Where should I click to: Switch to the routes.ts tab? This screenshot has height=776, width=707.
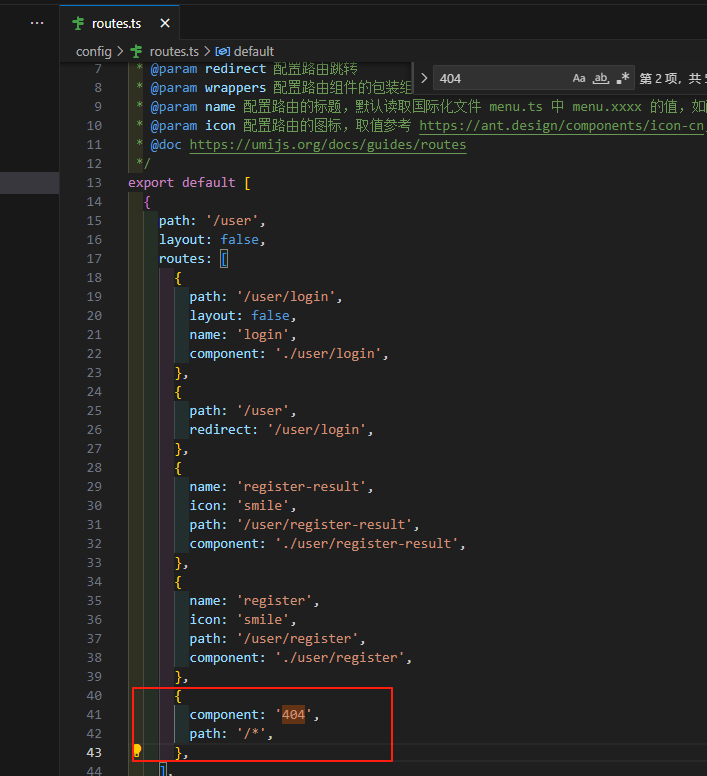[x=119, y=23]
